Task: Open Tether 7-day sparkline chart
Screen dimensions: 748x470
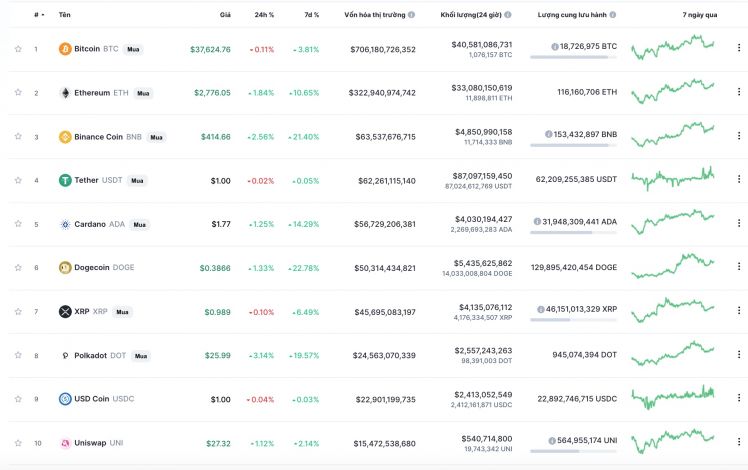Action: 673,179
